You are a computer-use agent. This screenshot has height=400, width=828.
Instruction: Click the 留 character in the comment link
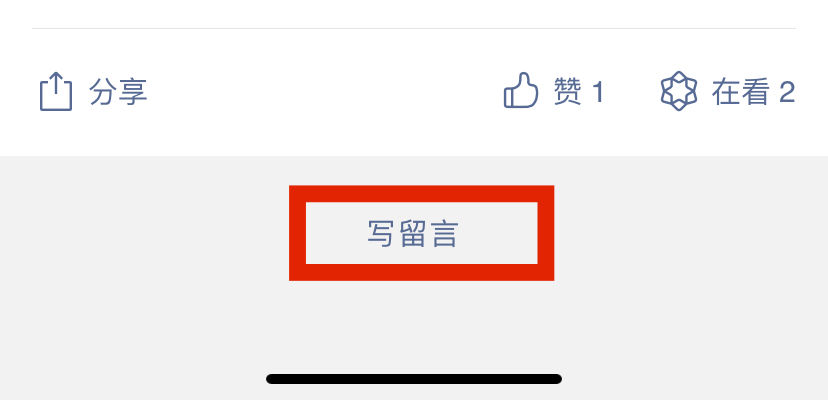412,233
